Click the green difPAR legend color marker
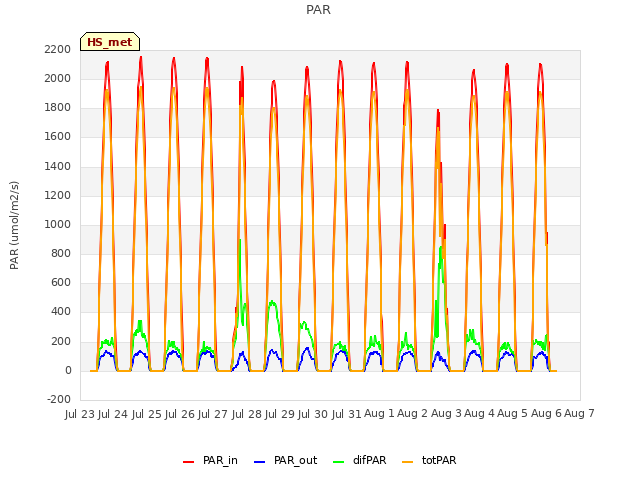Screen dimensions: 640x480 tap(339, 462)
